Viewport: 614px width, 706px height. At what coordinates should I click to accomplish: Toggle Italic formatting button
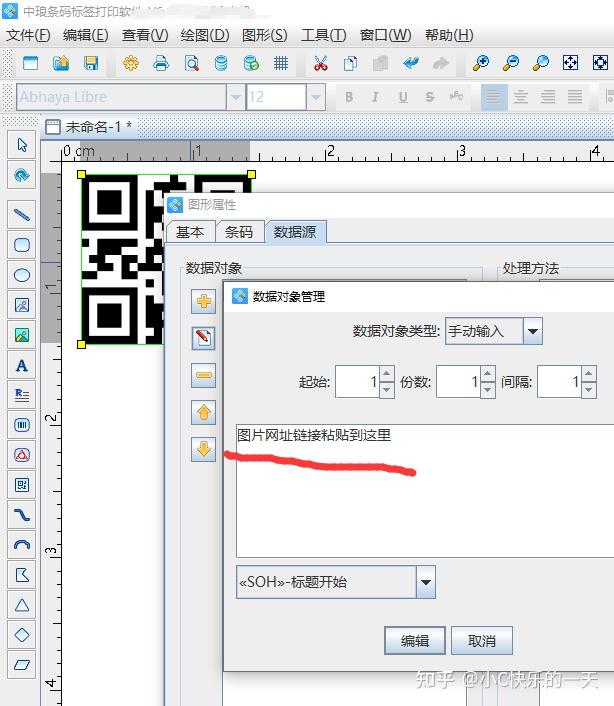coord(375,97)
